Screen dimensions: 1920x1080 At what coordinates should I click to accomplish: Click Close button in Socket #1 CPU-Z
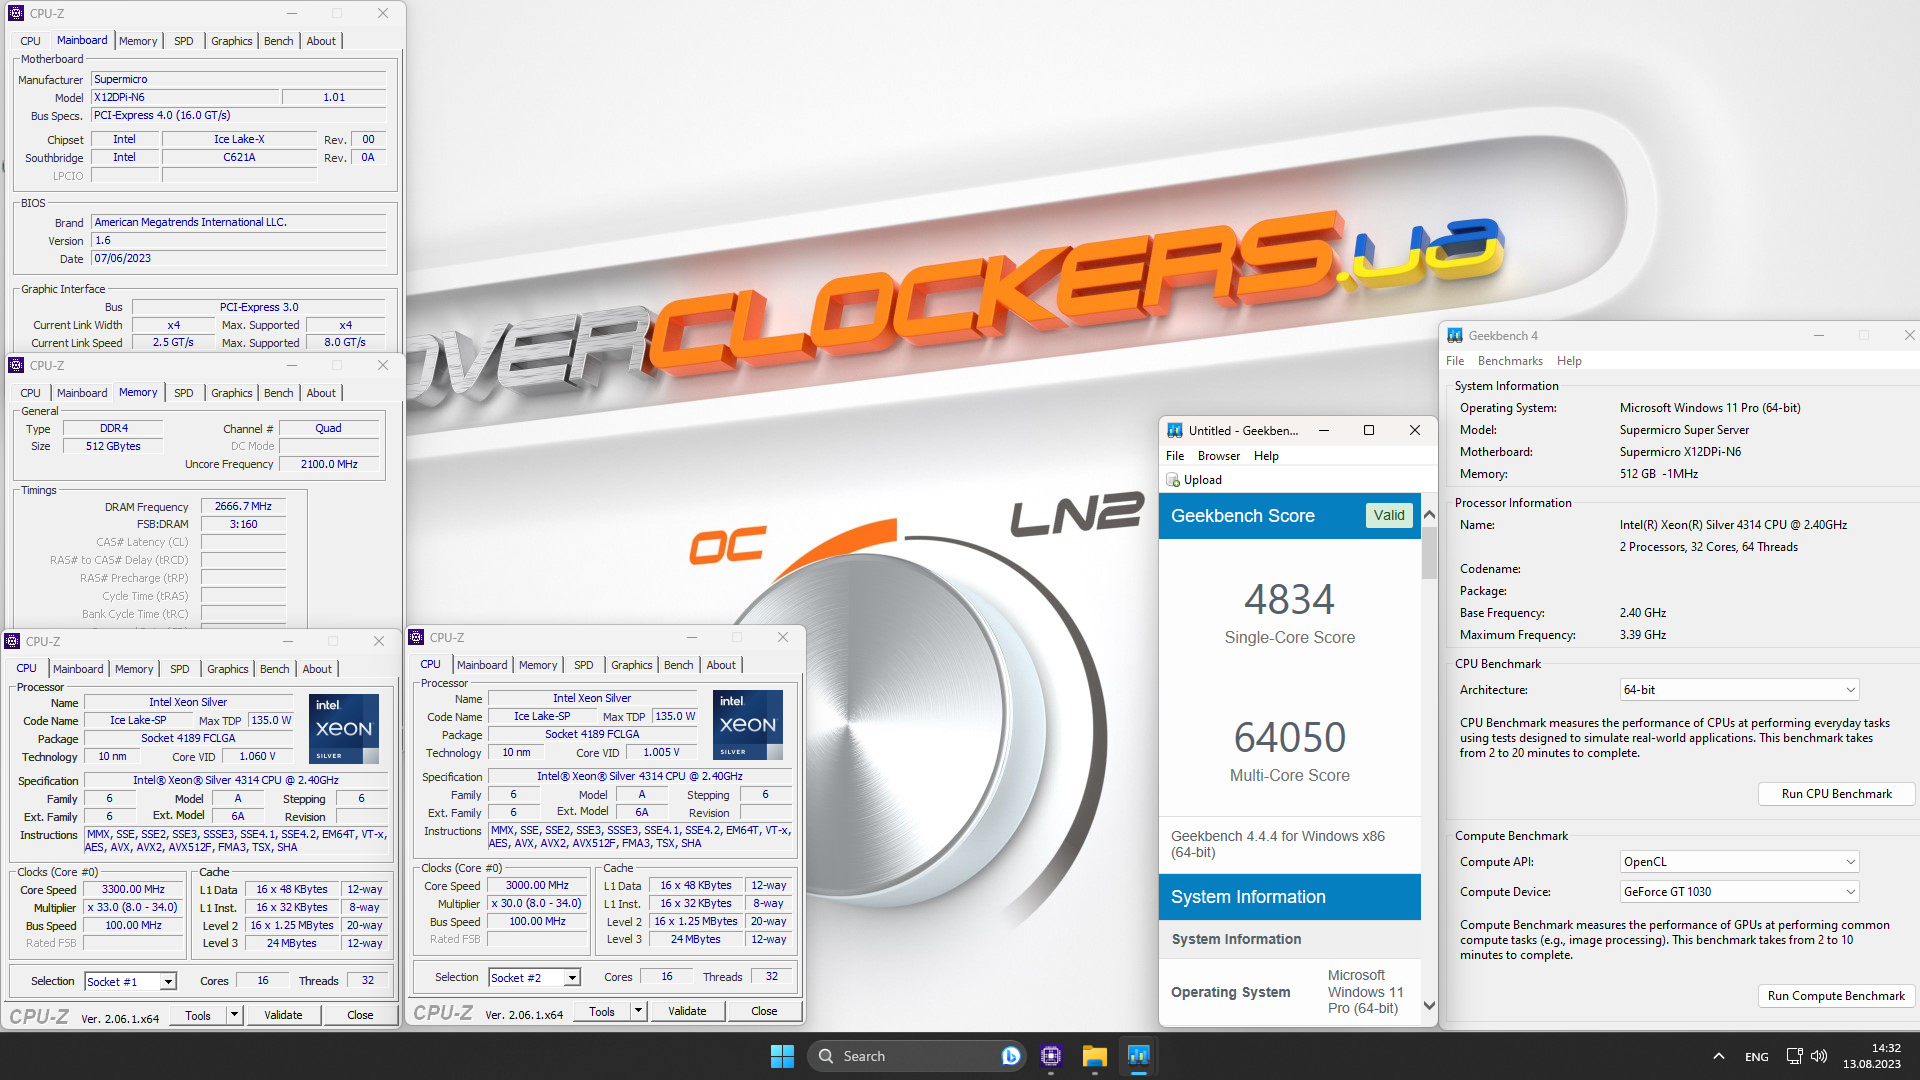[x=360, y=1015]
